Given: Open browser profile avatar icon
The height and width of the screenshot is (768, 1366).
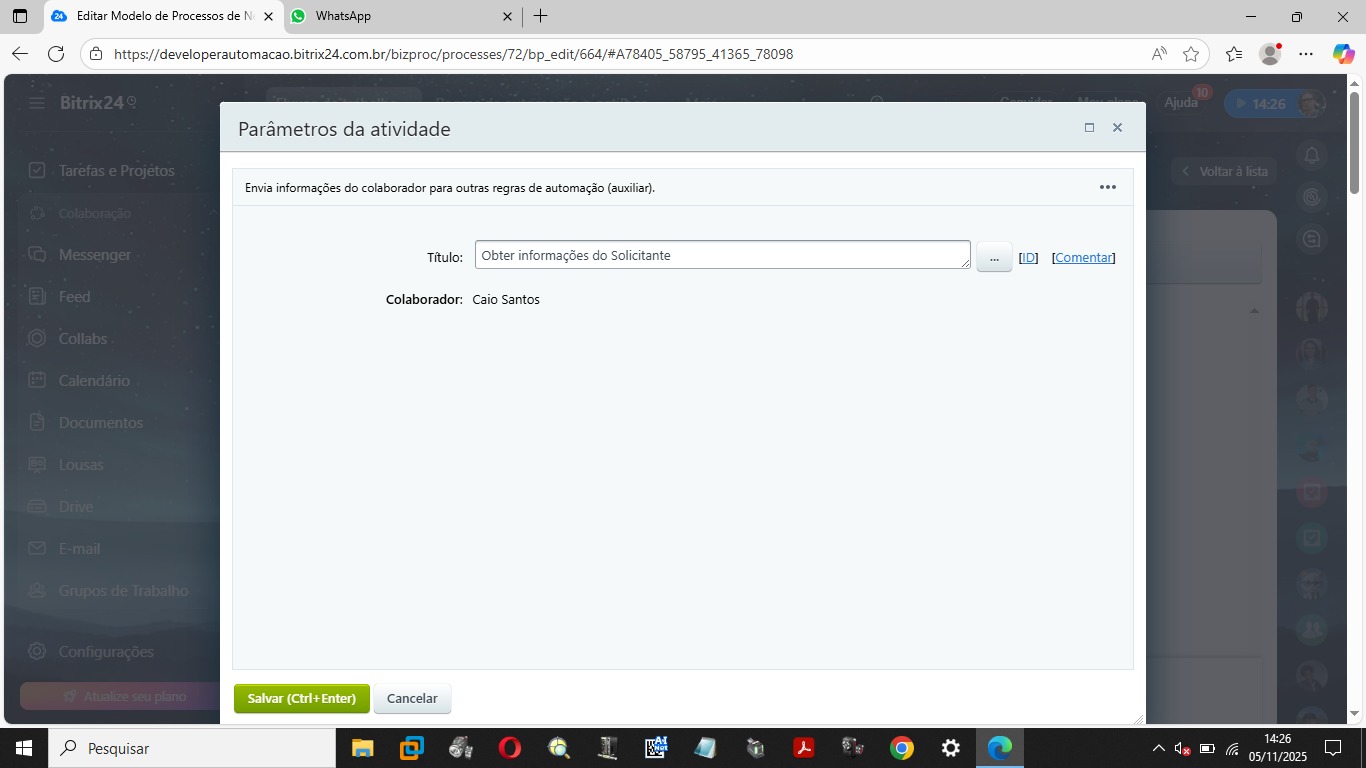Looking at the screenshot, I should (x=1270, y=54).
